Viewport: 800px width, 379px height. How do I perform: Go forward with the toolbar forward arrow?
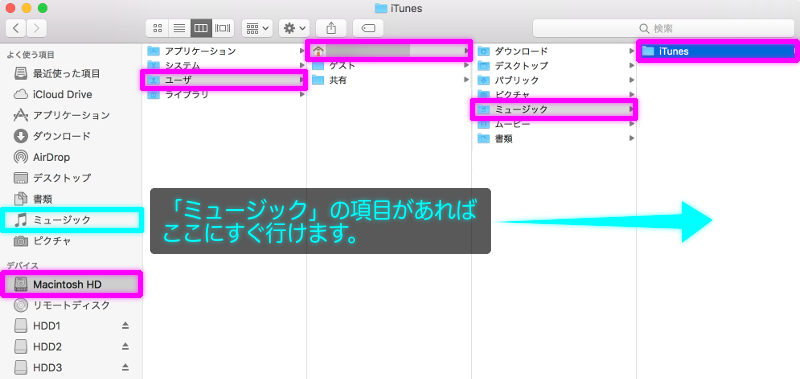[37, 28]
